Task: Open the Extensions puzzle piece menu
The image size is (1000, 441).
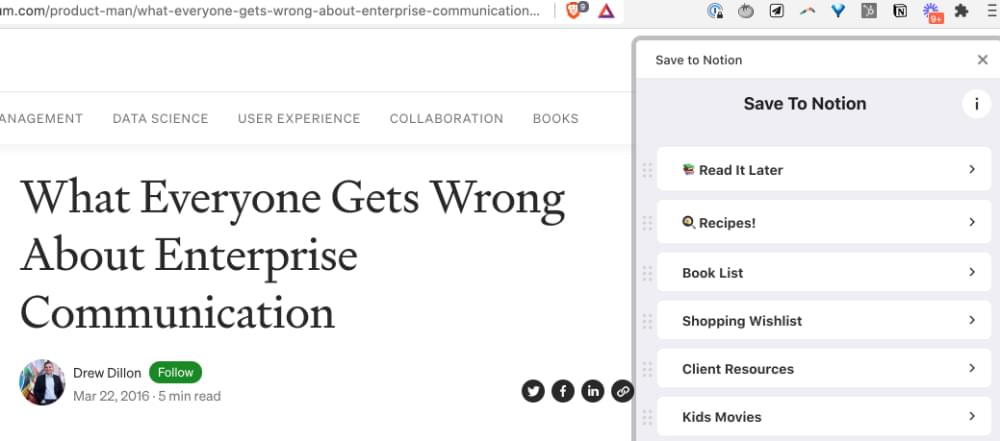Action: (x=961, y=12)
